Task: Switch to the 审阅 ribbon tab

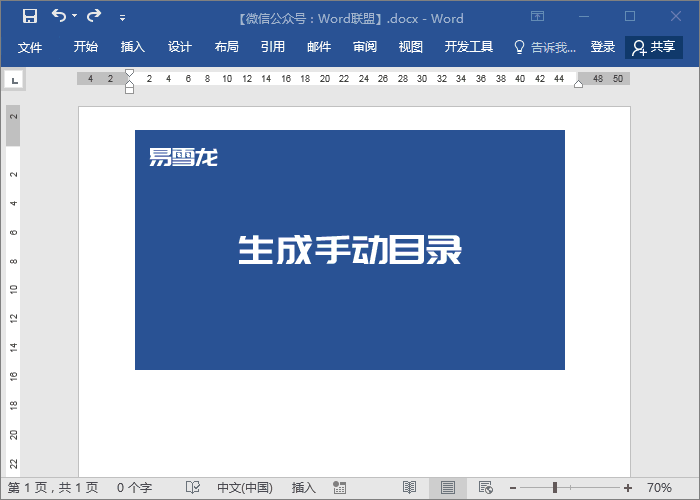Action: coord(365,46)
